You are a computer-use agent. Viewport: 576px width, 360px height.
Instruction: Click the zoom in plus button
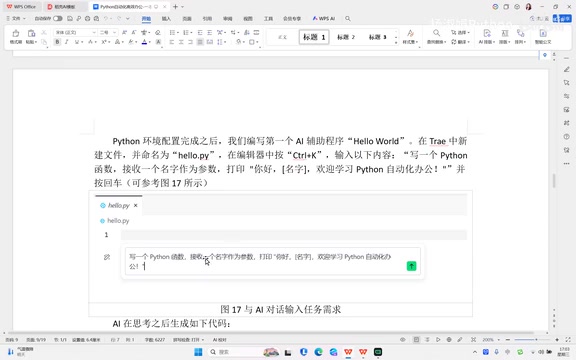557,340
